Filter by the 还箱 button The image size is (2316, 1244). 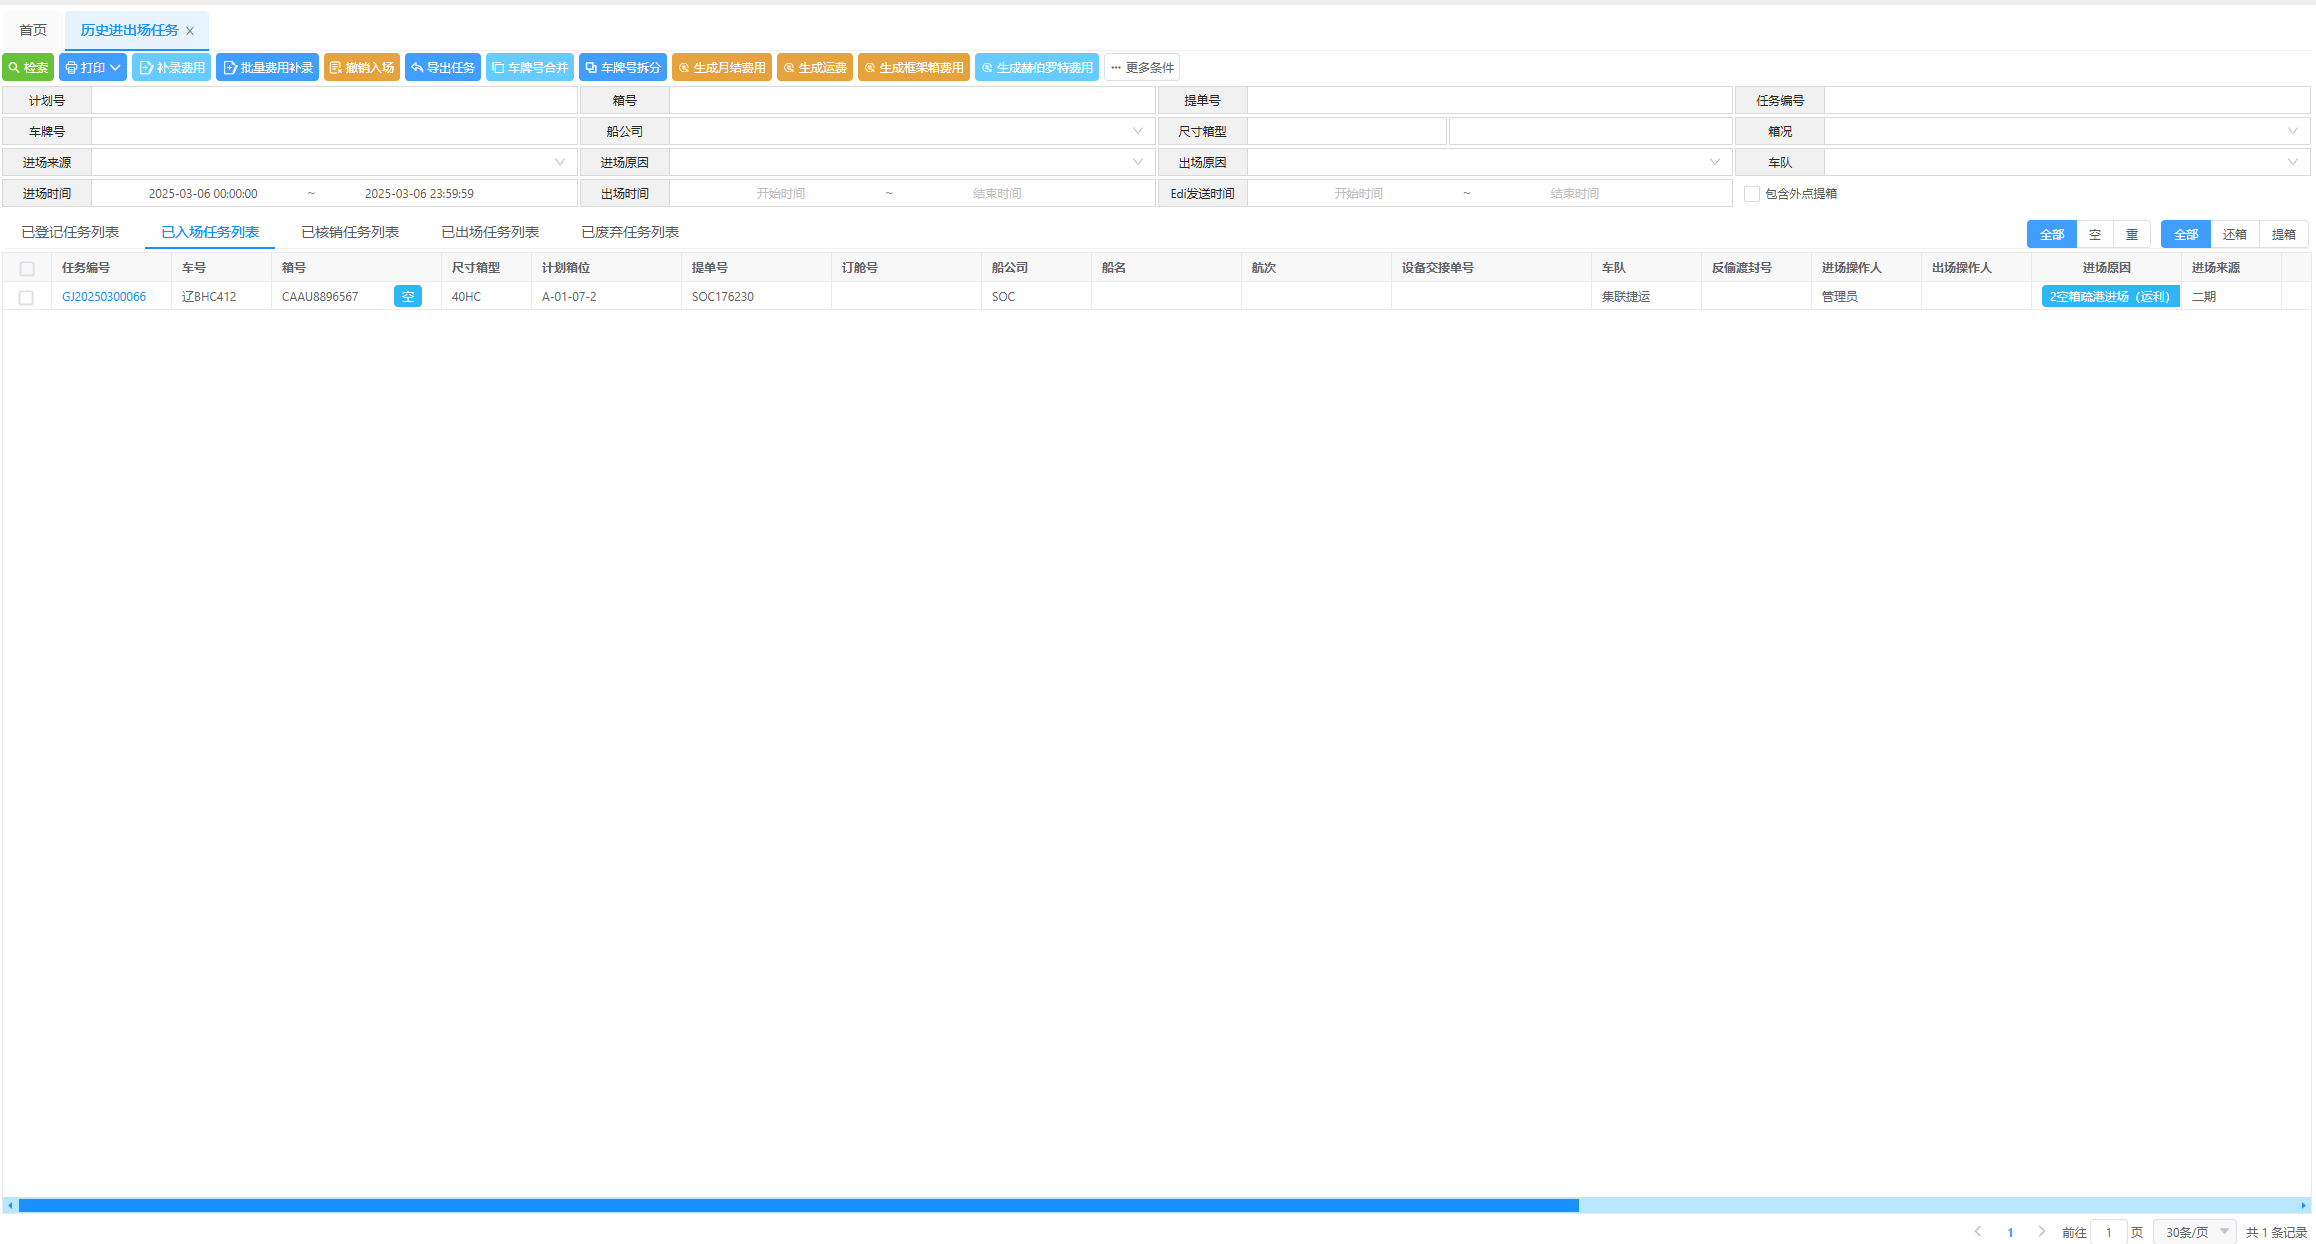(2234, 235)
